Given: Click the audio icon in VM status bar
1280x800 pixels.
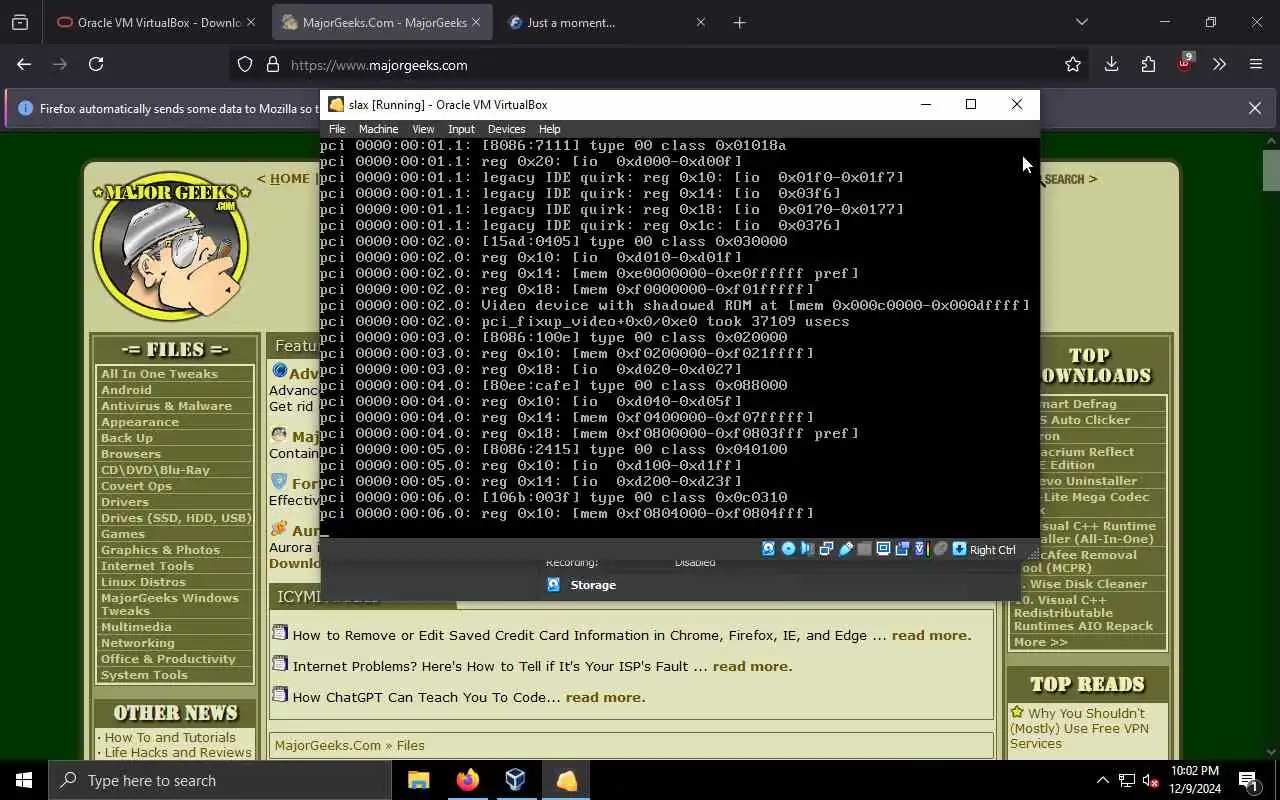Looking at the screenshot, I should click(x=807, y=549).
